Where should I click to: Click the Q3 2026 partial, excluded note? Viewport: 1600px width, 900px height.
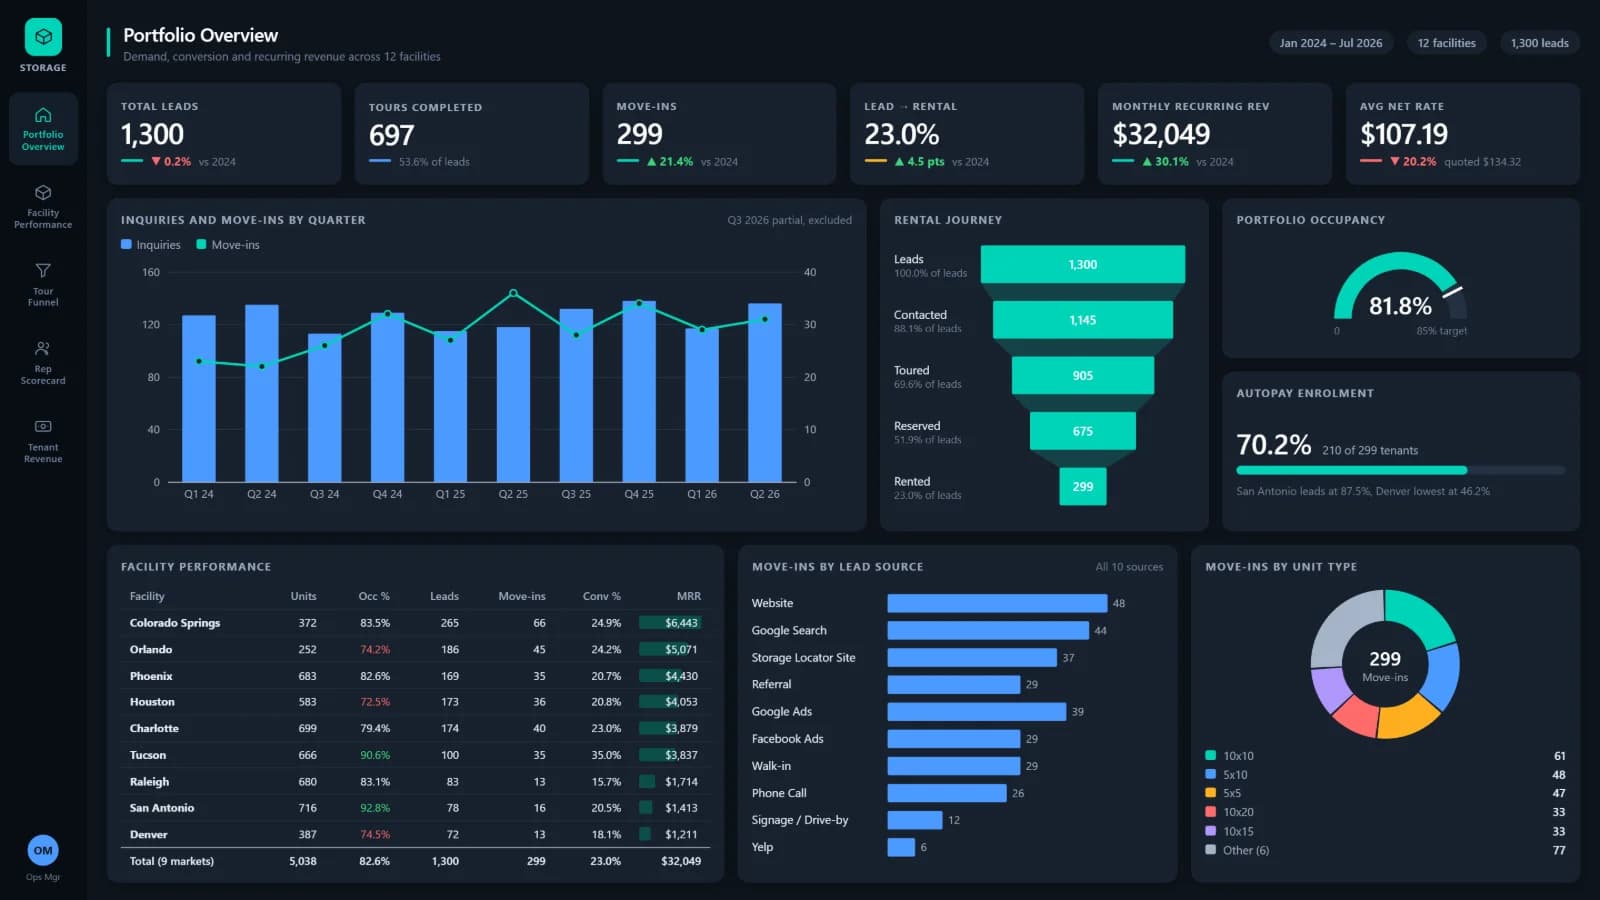click(790, 220)
